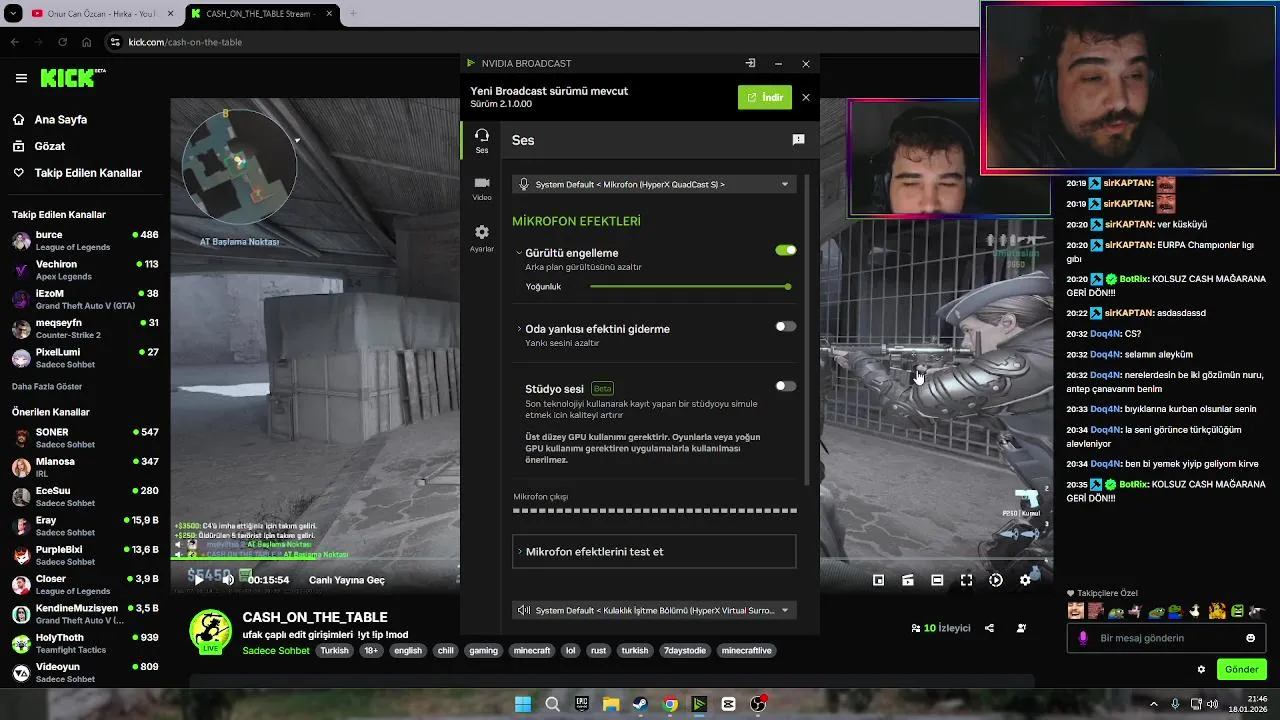The height and width of the screenshot is (720, 1280).
Task: Click Canlı Yayına Geç in the player
Action: click(x=347, y=580)
